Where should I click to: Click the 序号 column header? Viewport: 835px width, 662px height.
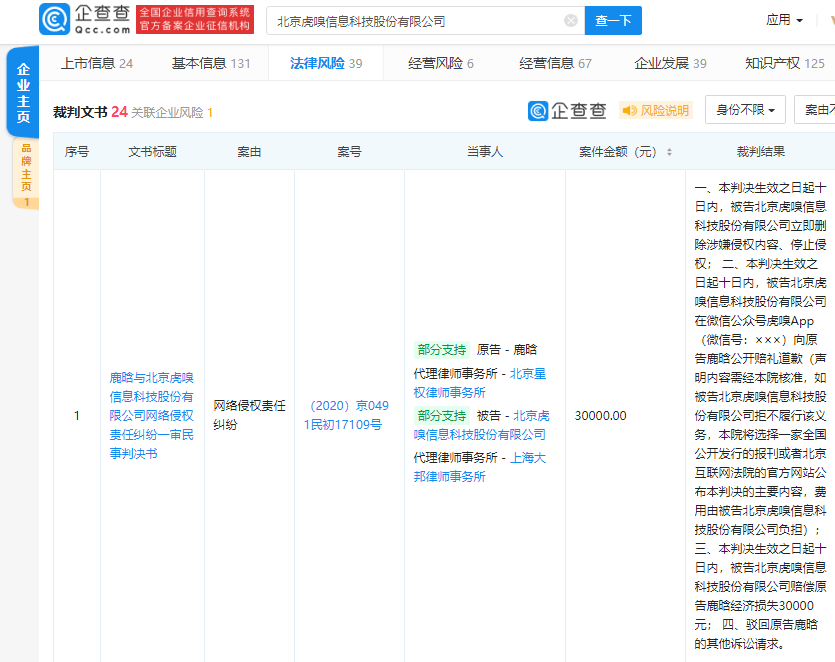[x=77, y=152]
